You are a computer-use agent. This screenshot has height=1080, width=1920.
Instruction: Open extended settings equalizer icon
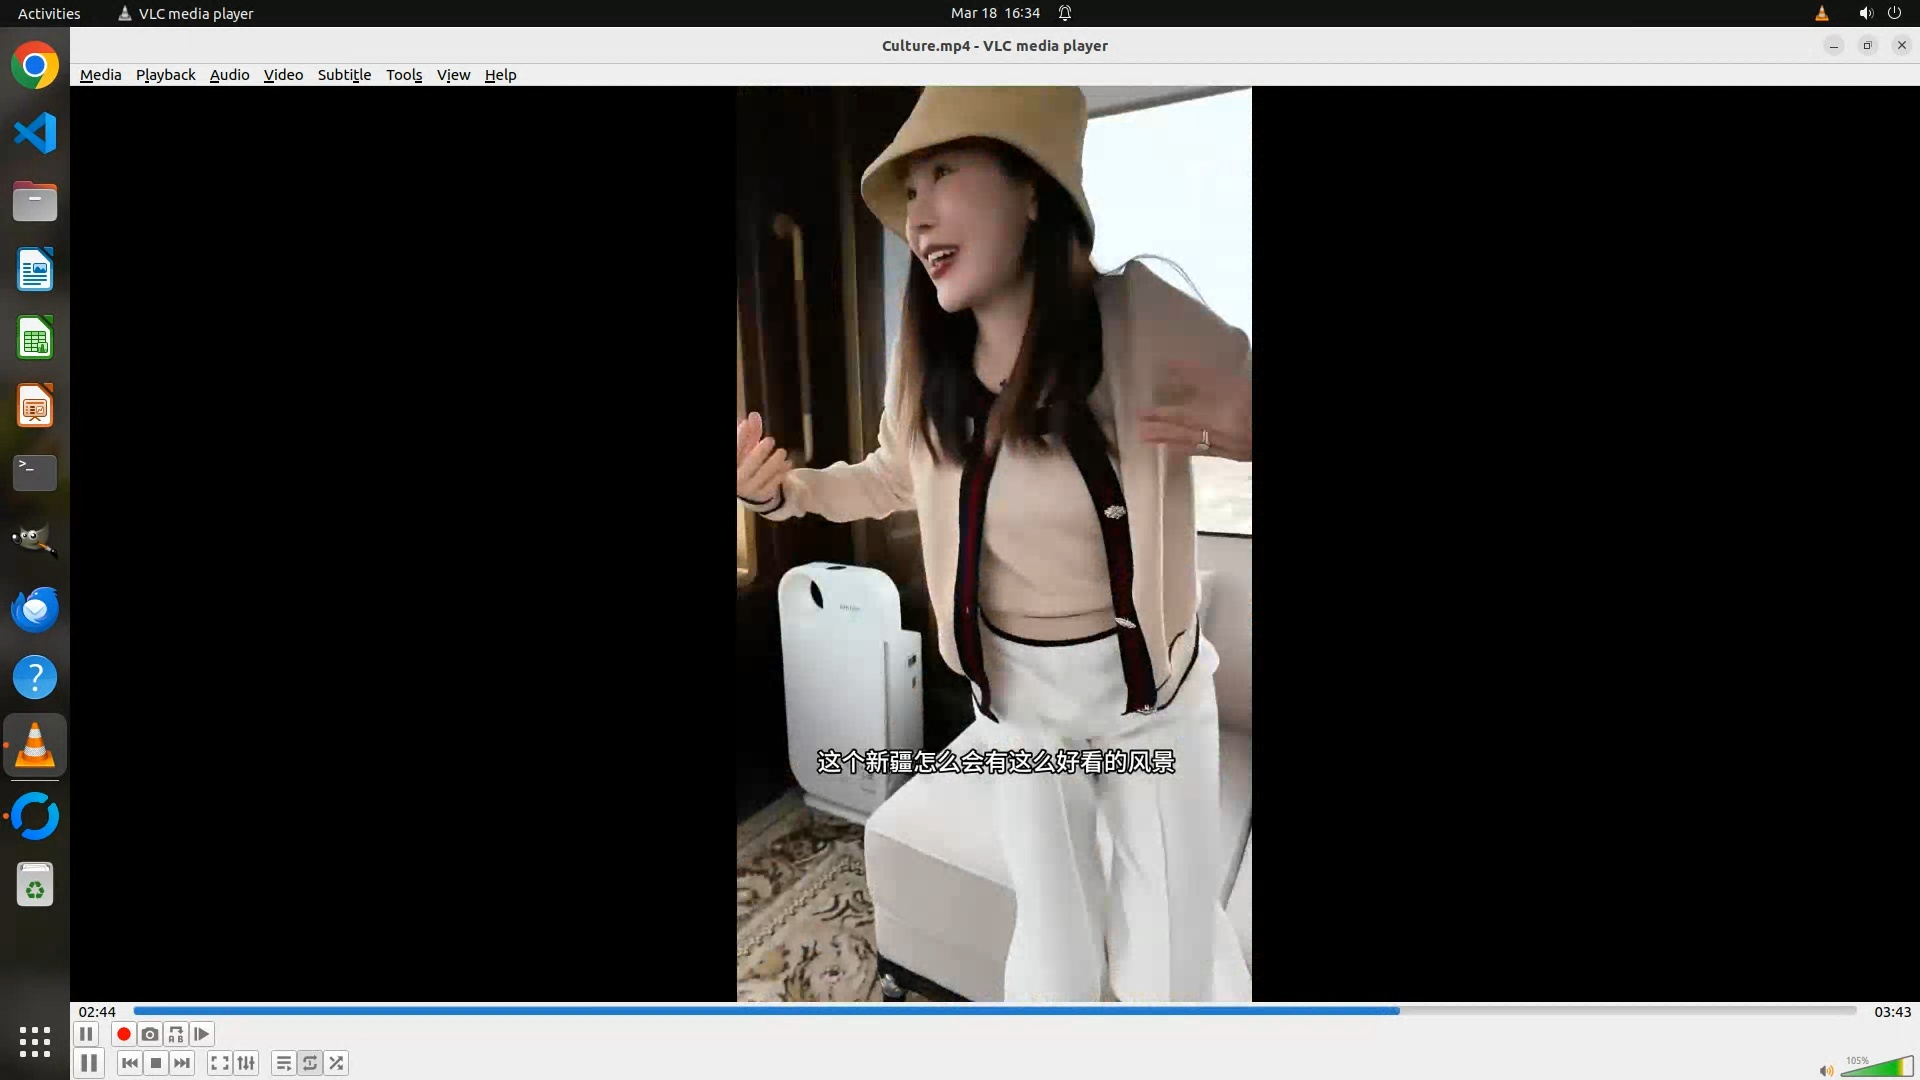click(246, 1063)
